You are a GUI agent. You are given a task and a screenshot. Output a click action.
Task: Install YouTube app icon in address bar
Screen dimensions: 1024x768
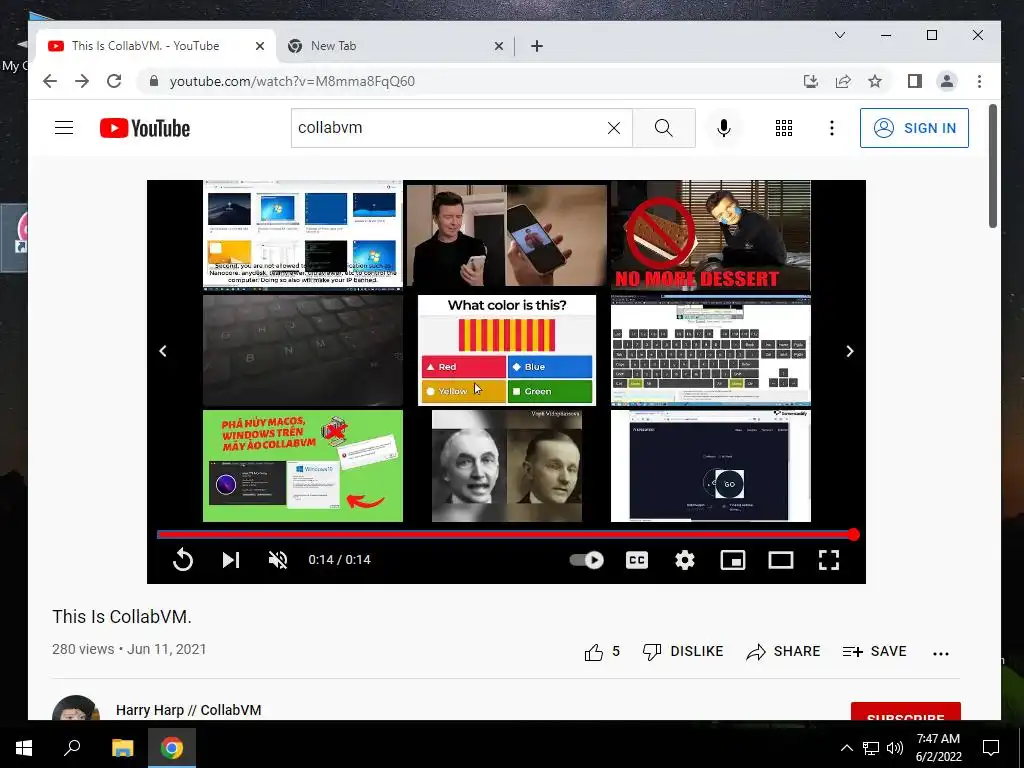tap(810, 81)
